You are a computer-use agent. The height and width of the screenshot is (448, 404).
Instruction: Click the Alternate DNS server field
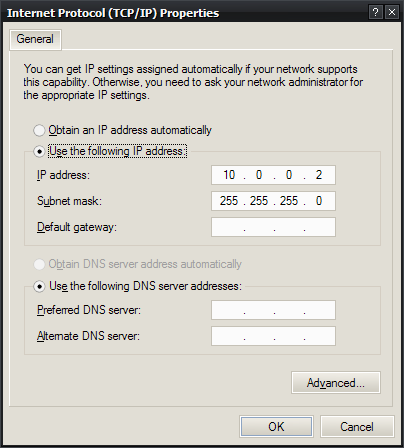273,336
